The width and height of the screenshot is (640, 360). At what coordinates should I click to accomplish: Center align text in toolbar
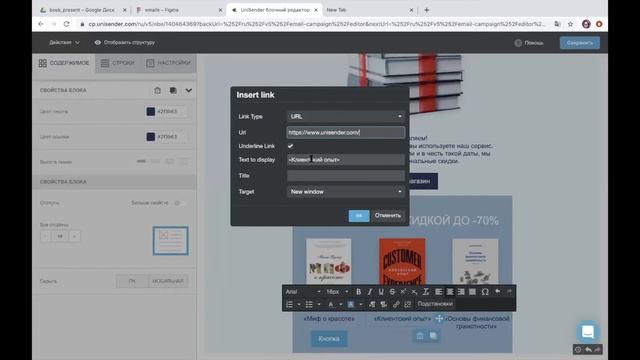pyautogui.click(x=450, y=292)
